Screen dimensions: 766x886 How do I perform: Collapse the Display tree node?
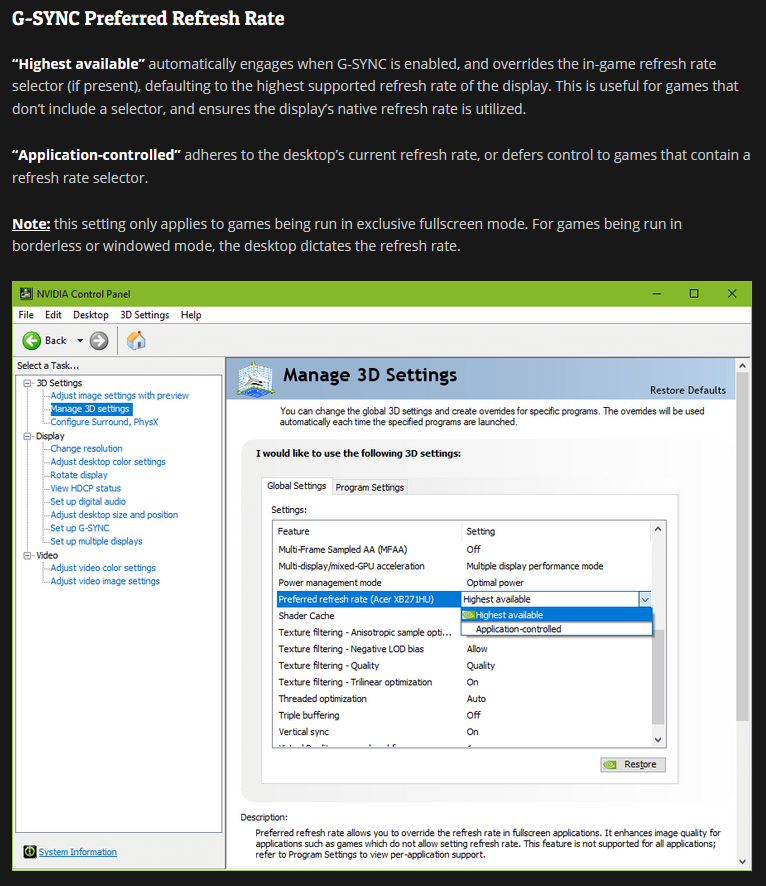27,436
